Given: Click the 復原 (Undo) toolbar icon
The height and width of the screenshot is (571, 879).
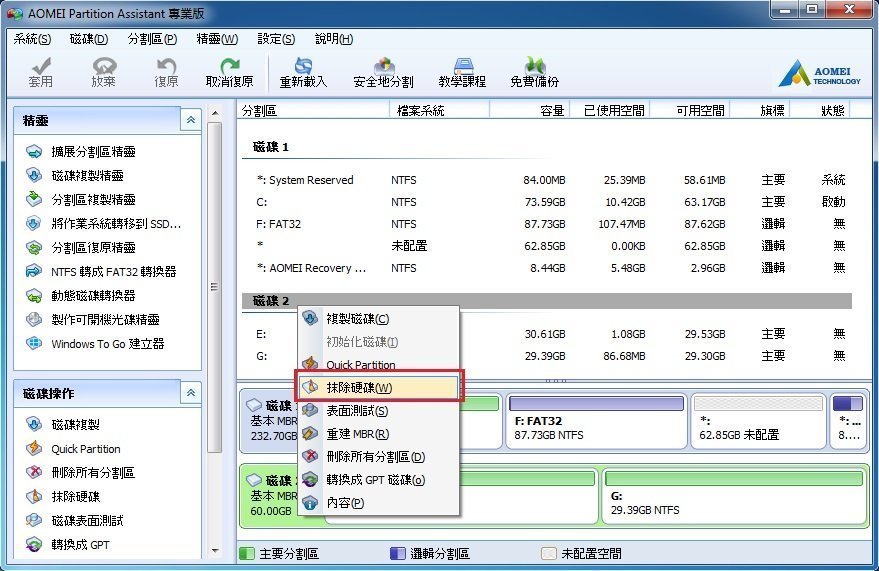Looking at the screenshot, I should (x=166, y=73).
